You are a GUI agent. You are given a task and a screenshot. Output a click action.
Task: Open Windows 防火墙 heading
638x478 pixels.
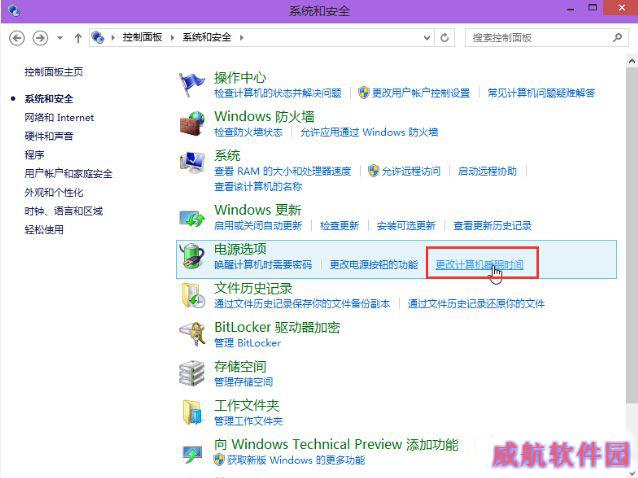pyautogui.click(x=264, y=117)
